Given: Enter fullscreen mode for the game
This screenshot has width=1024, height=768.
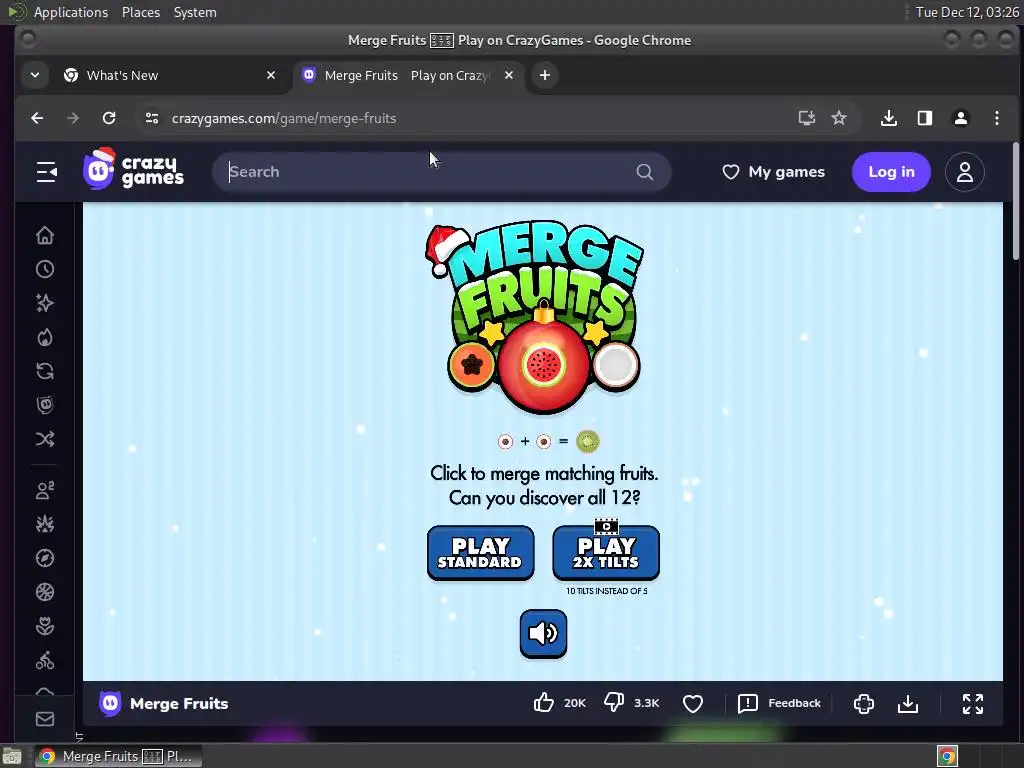Looking at the screenshot, I should click(972, 703).
